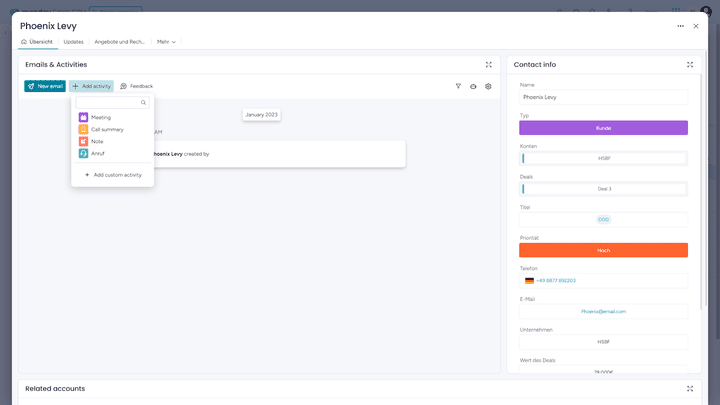Open the Mehr tabs dropdown
The image size is (720, 405).
coord(166,42)
